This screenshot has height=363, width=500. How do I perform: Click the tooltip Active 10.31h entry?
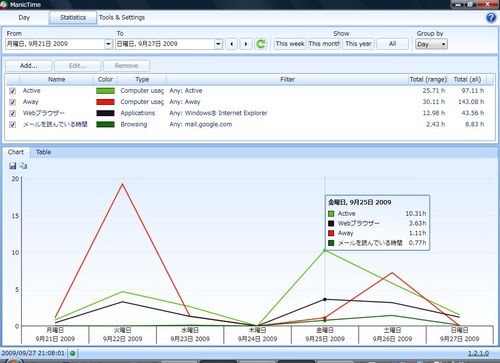pos(377,214)
